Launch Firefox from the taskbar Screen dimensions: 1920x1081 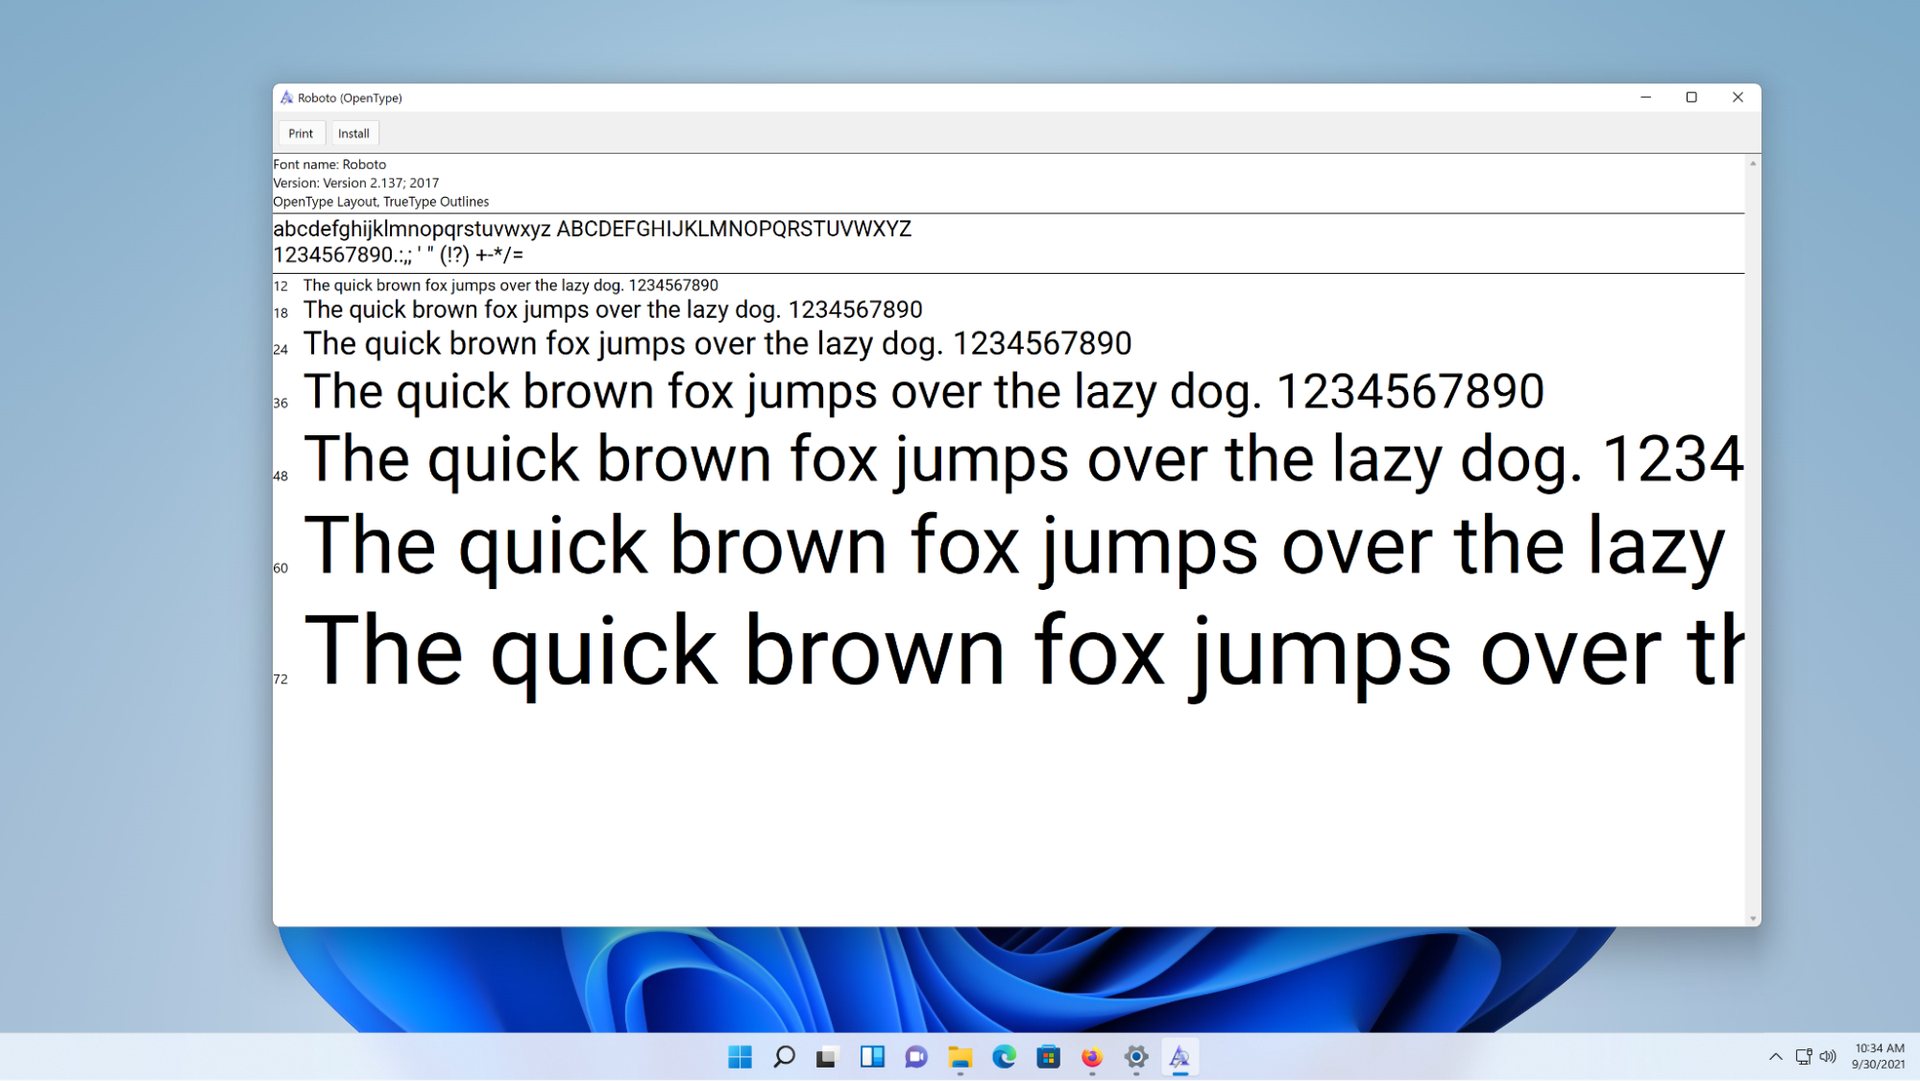coord(1092,1057)
